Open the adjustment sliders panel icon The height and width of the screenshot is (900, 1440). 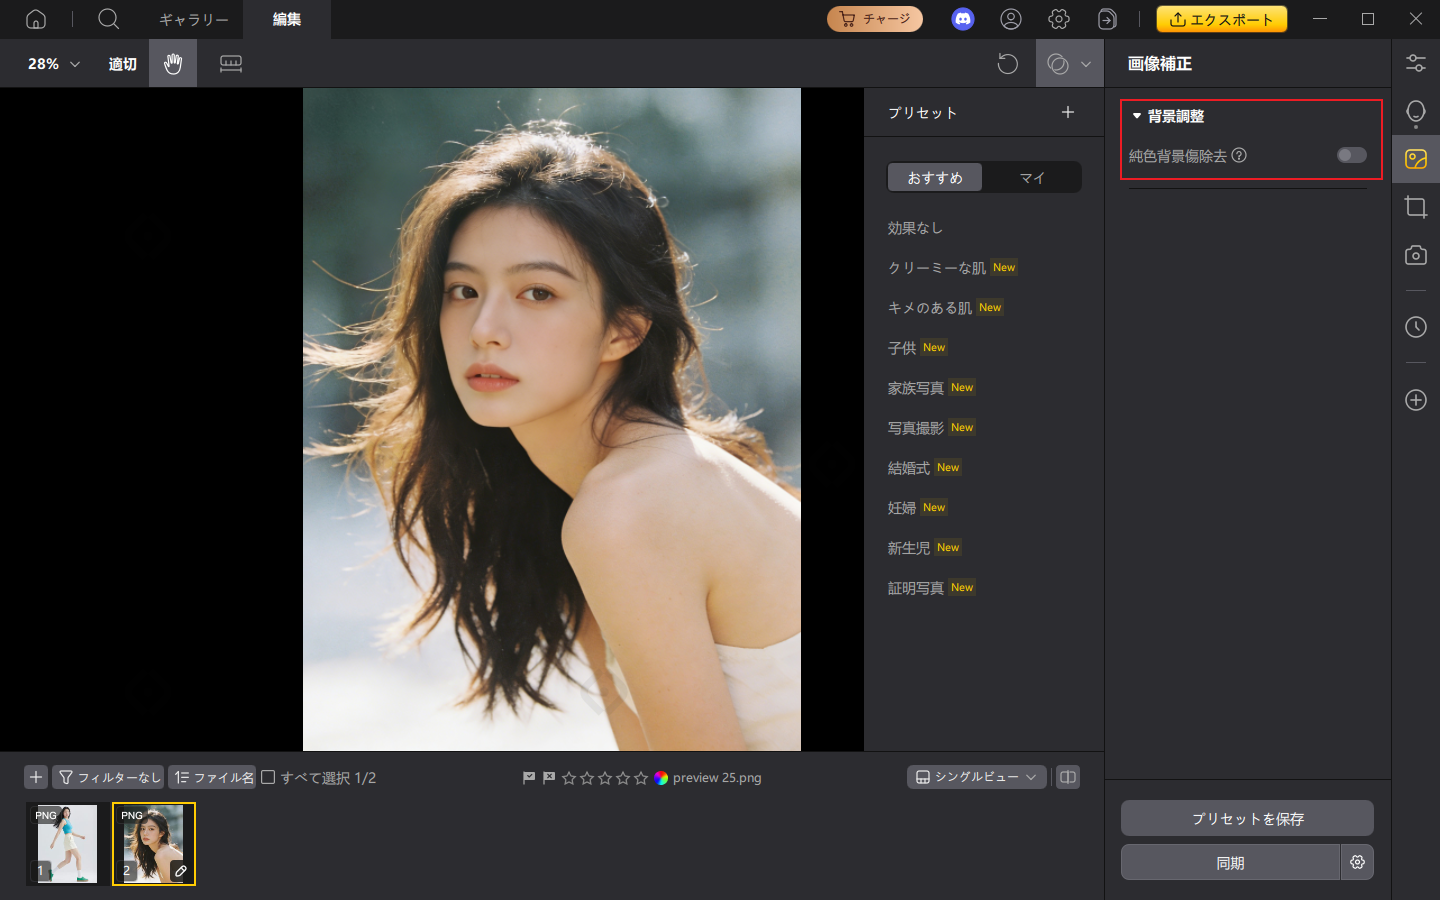[x=1415, y=63]
